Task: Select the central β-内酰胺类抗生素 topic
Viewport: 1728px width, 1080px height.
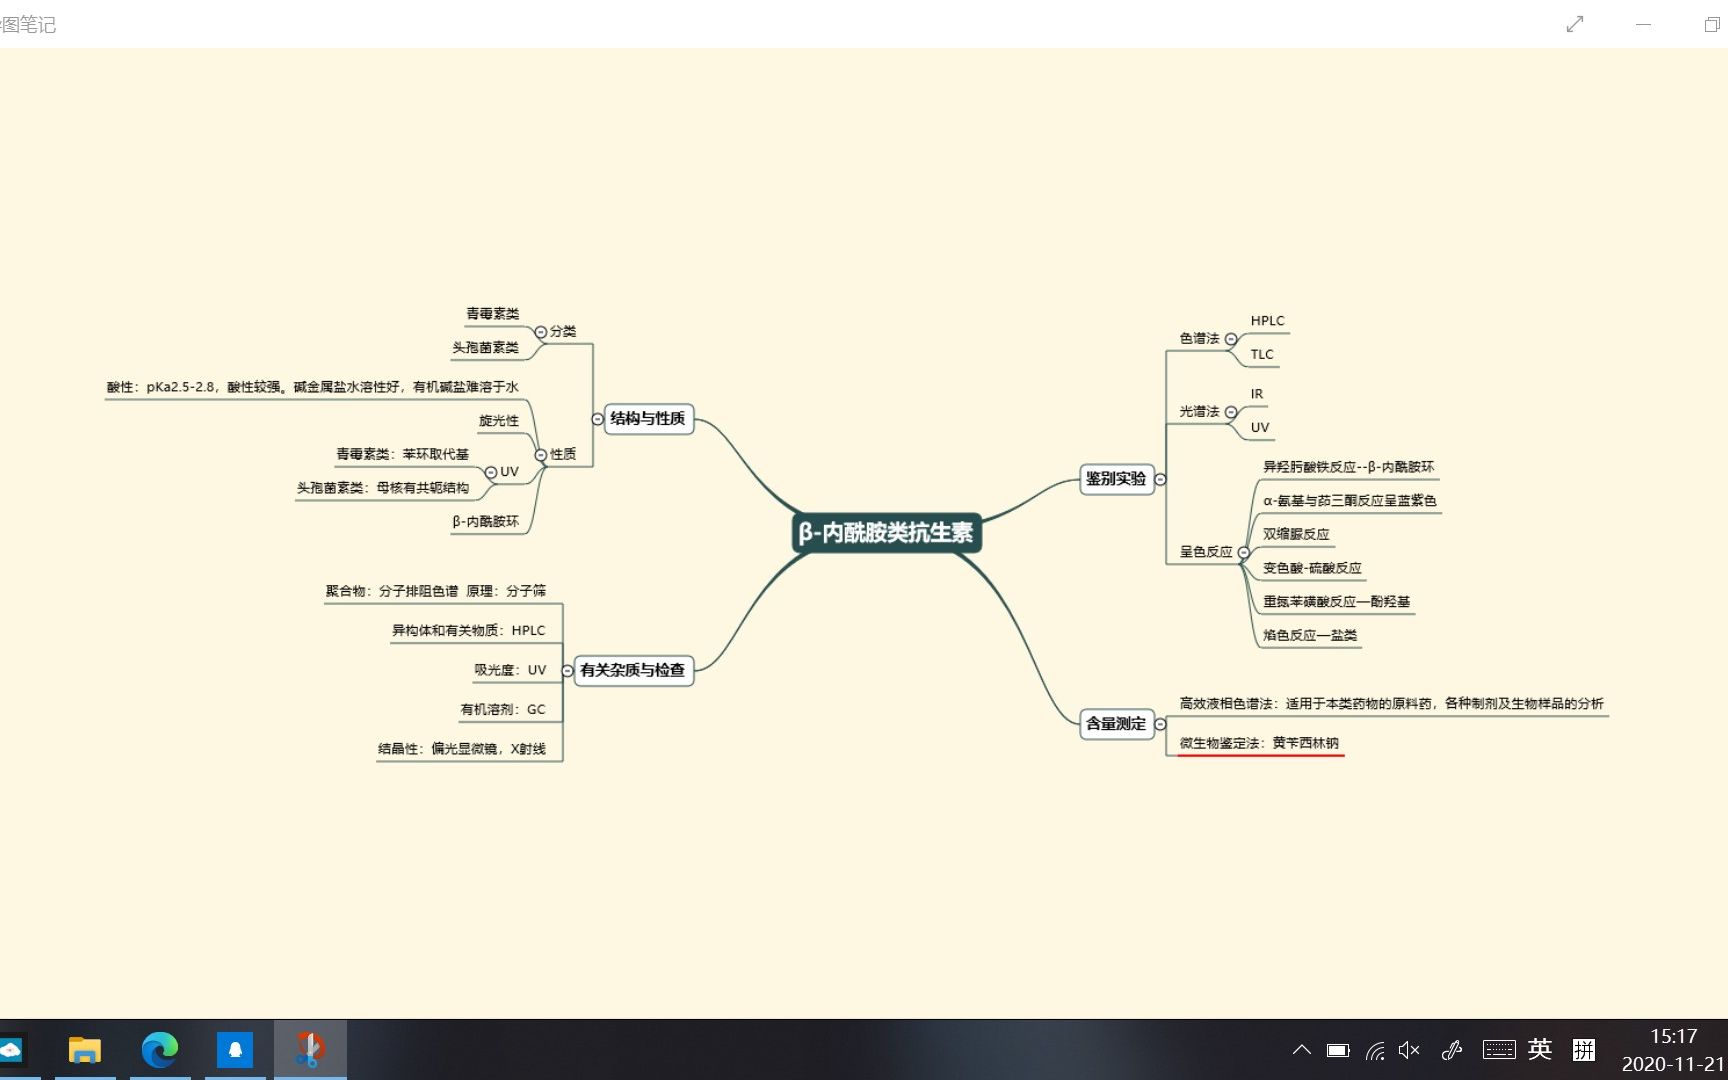Action: (x=887, y=532)
